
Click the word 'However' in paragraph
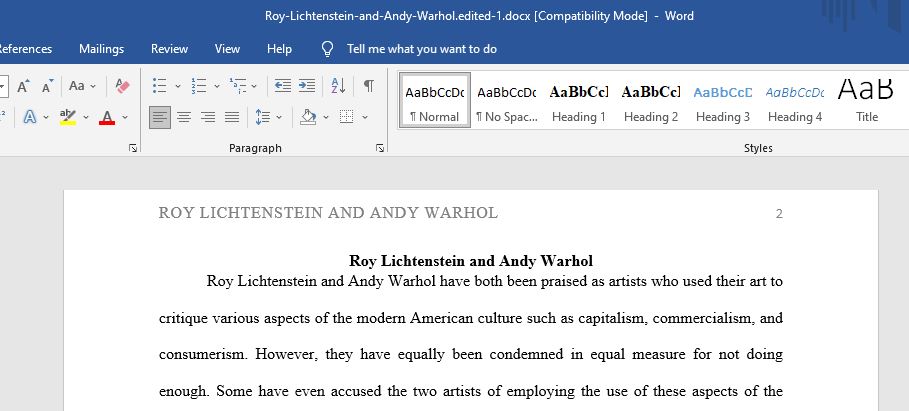pyautogui.click(x=286, y=354)
